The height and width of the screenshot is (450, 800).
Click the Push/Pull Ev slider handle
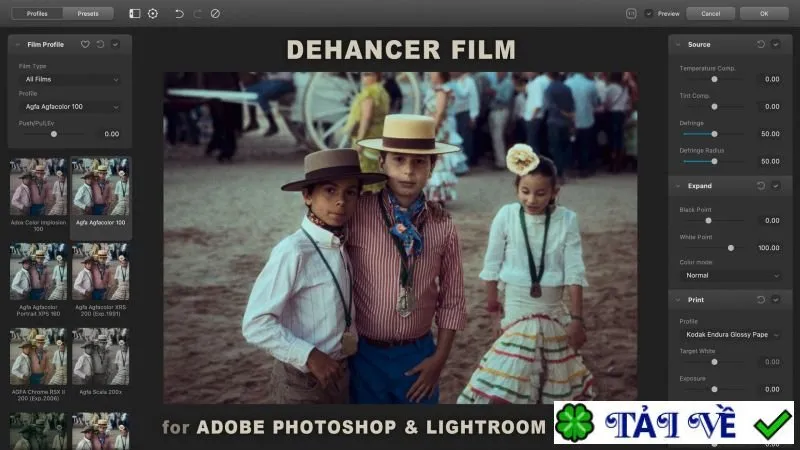pos(54,134)
